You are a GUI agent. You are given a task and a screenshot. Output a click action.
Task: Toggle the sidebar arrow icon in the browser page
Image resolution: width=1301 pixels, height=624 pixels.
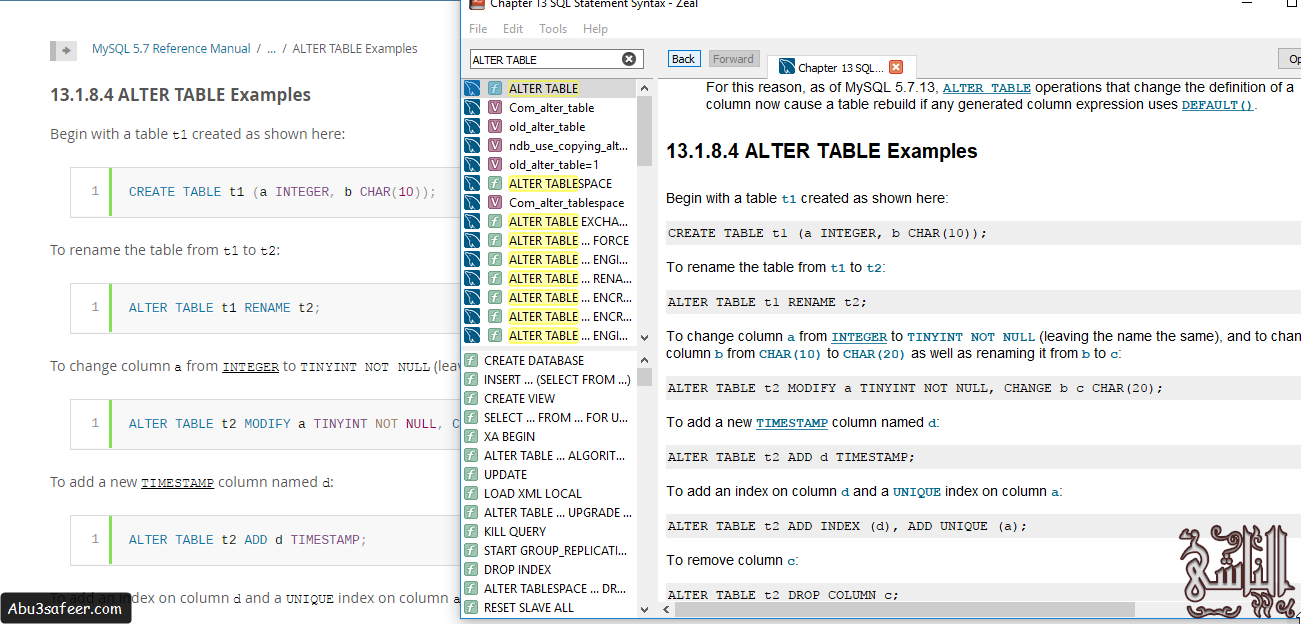pos(64,50)
